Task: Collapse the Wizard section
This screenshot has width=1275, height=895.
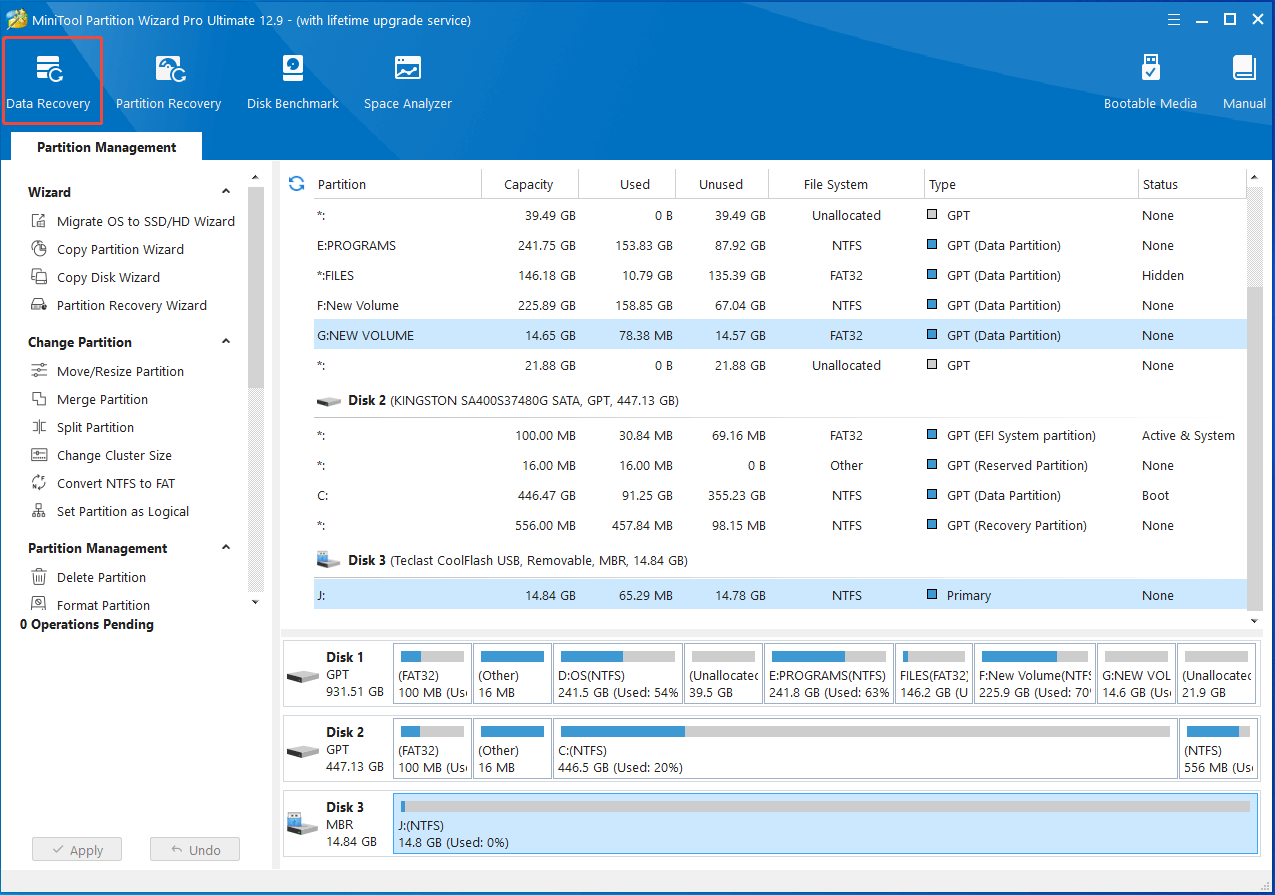Action: [x=226, y=192]
